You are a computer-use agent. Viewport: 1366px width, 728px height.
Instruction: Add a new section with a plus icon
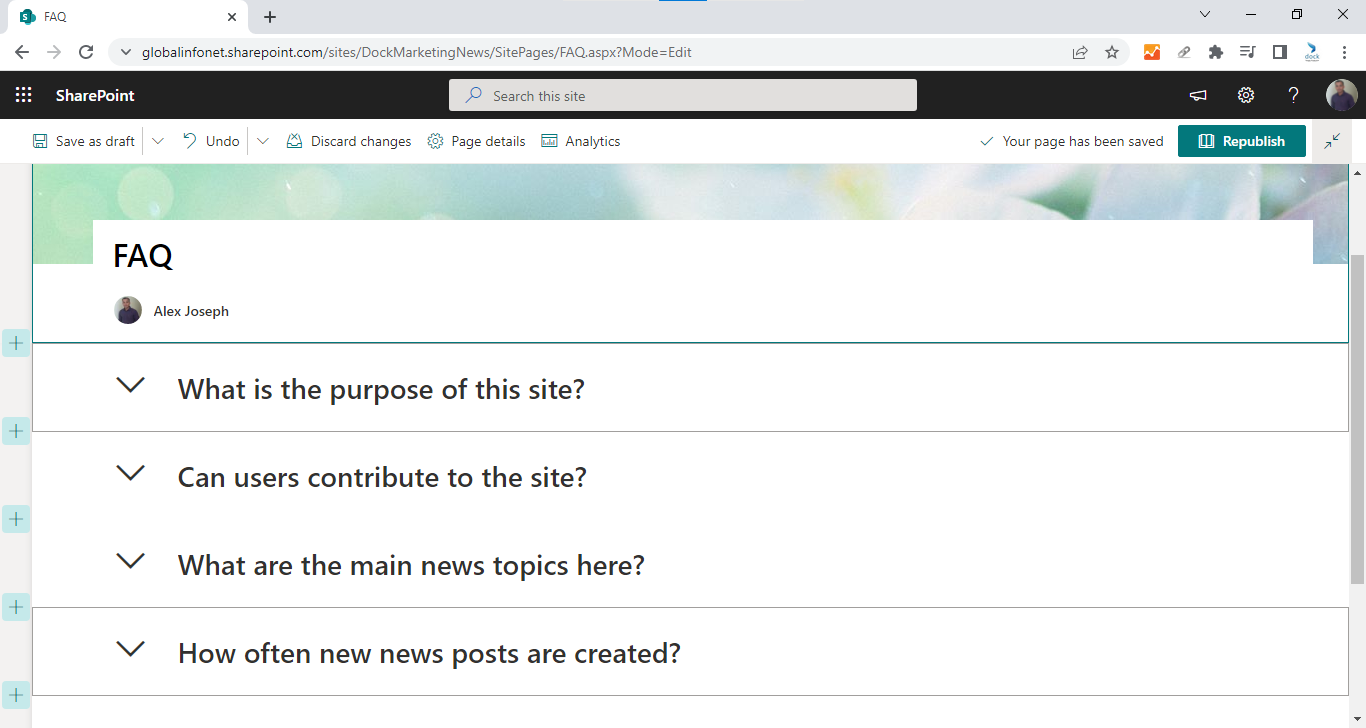point(15,343)
